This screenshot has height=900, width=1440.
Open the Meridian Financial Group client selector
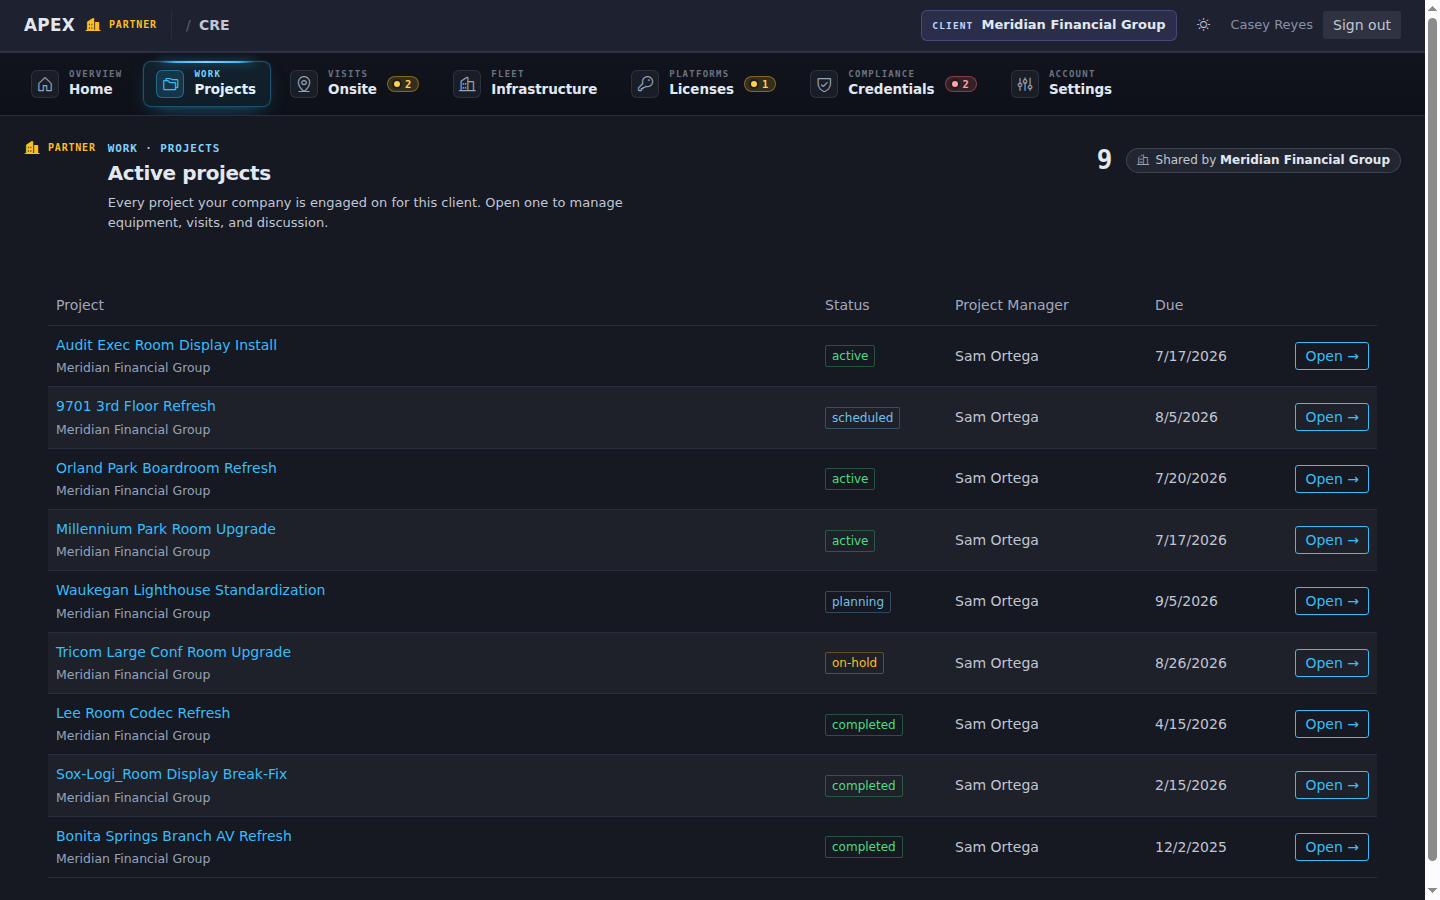1048,25
